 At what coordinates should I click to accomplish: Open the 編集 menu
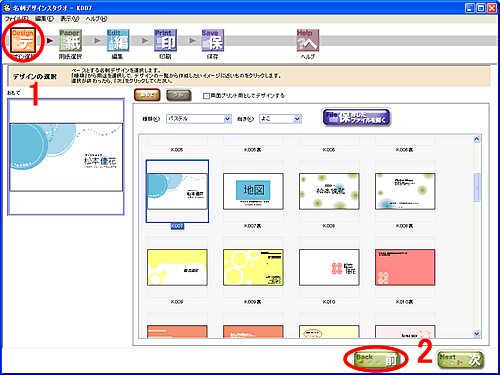[44, 19]
